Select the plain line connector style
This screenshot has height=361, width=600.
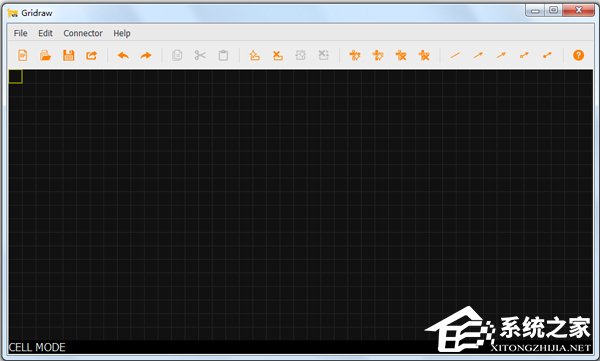coord(455,56)
